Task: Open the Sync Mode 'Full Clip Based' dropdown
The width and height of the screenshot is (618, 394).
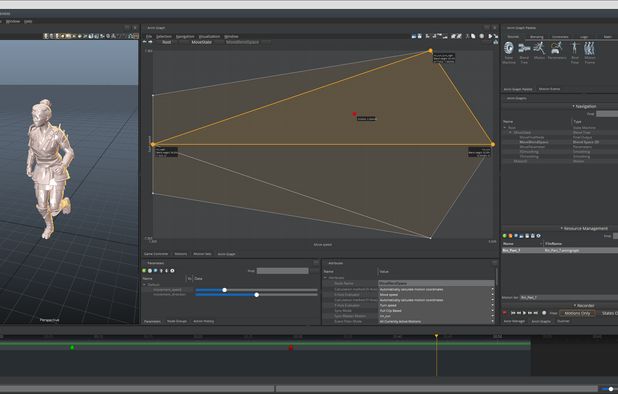Action: click(x=436, y=310)
